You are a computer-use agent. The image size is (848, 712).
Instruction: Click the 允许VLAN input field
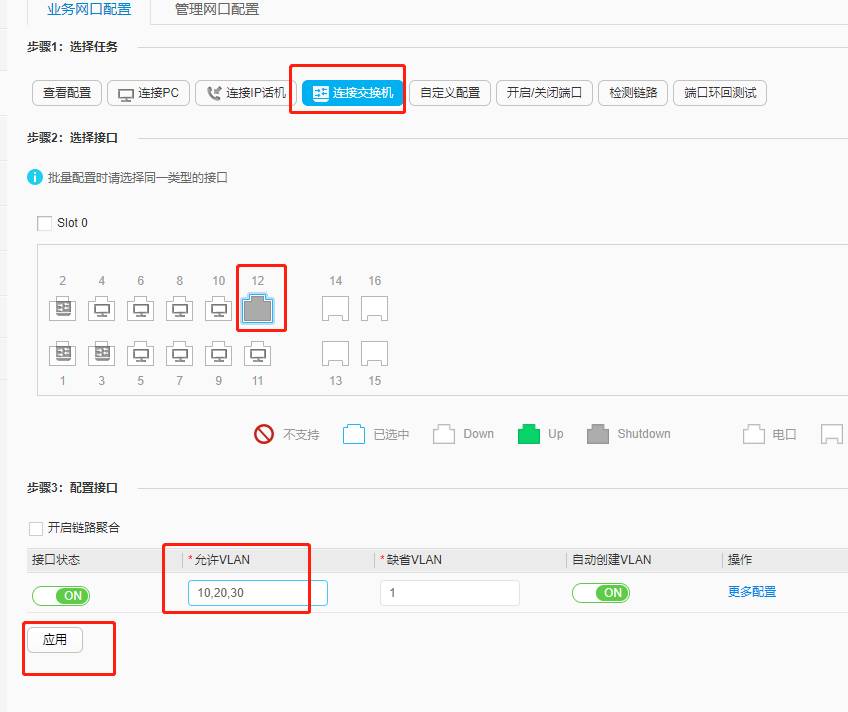coord(258,593)
